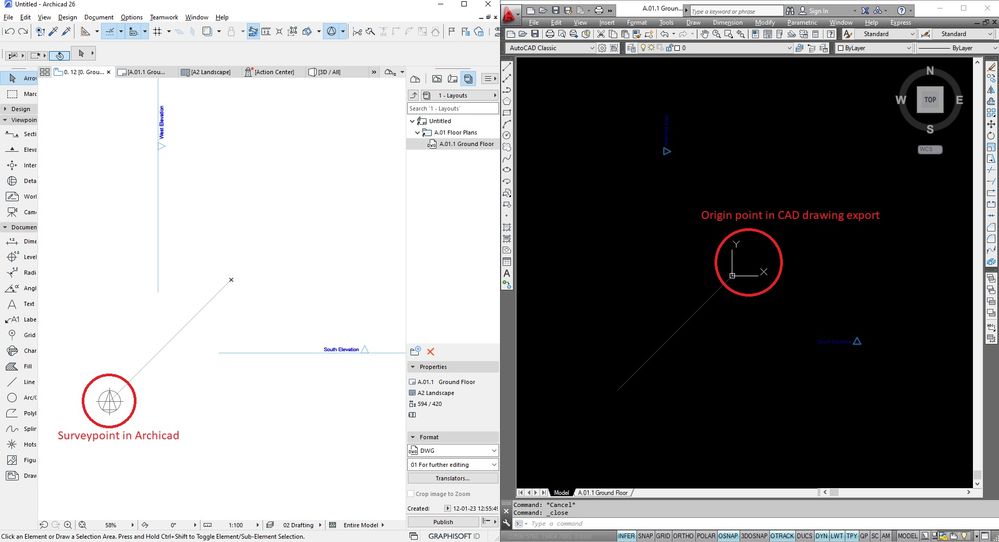Screen dimensions: 999x542
Task: Click the workspace settings gear in AutoCAD
Action: (602, 48)
